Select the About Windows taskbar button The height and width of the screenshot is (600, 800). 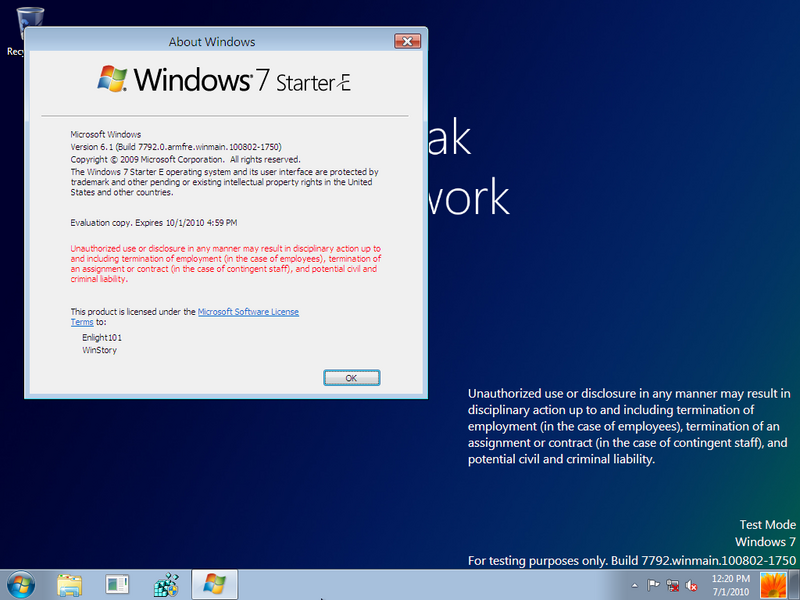click(x=214, y=585)
